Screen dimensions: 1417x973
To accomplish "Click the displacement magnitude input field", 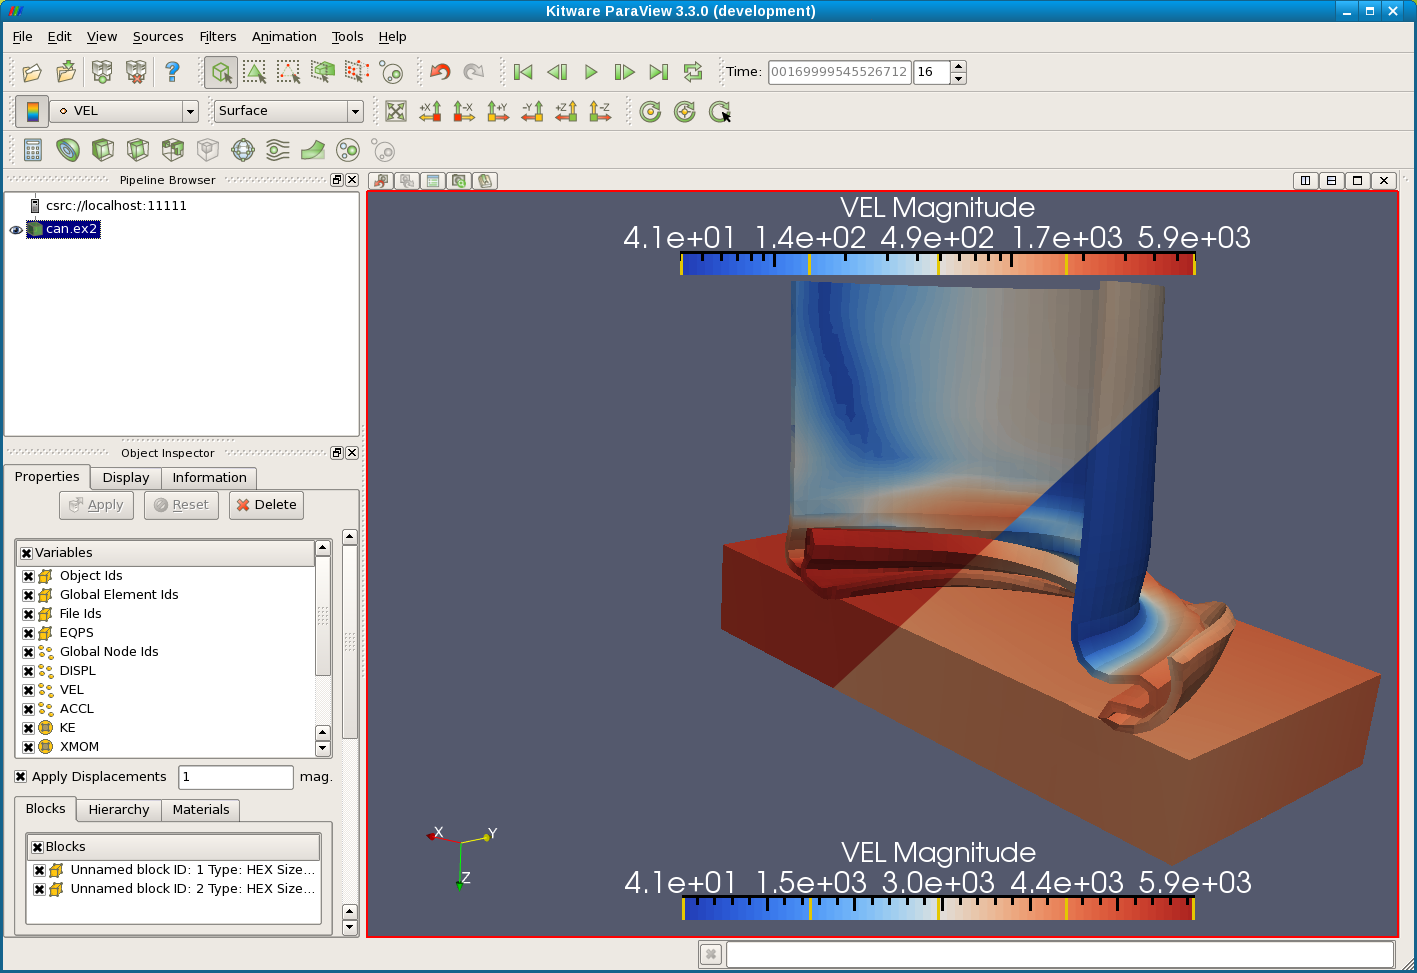I will point(235,777).
